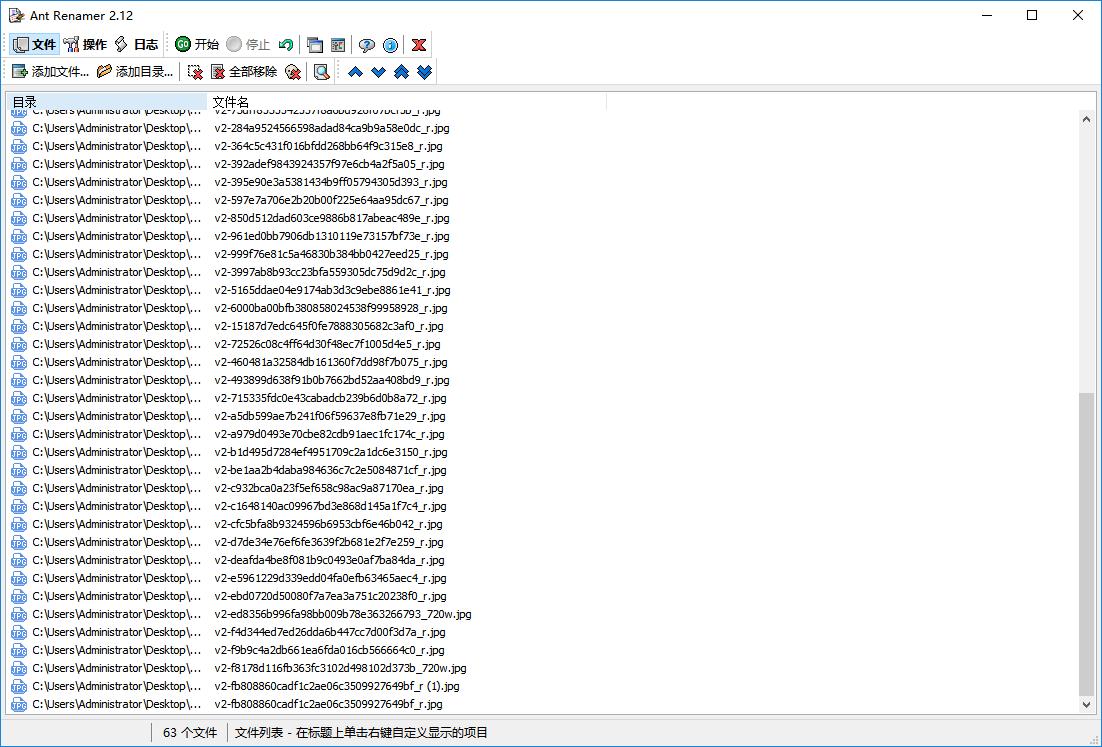This screenshot has height=747, width=1102.
Task: Click the remove dead files skull icon
Action: pyautogui.click(x=293, y=72)
